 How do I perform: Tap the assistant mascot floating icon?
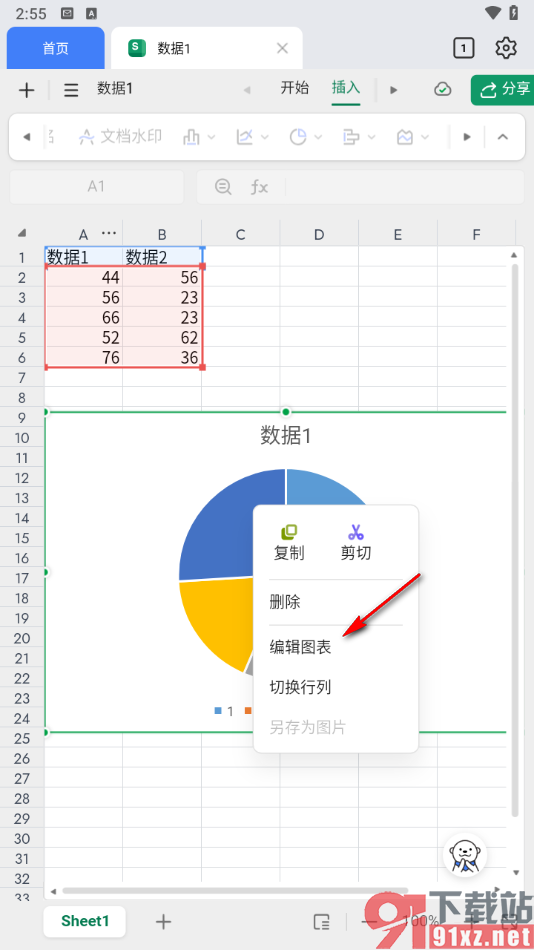pos(466,854)
